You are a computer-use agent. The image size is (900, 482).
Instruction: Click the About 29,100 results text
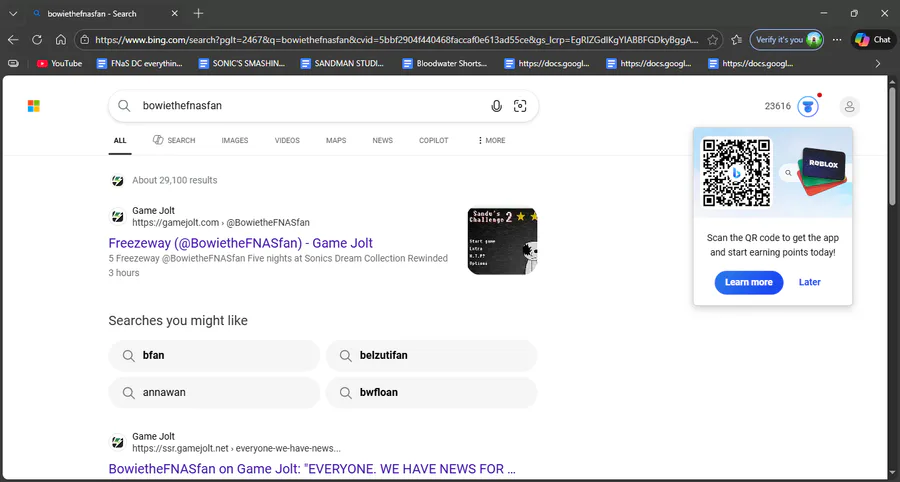(x=174, y=180)
